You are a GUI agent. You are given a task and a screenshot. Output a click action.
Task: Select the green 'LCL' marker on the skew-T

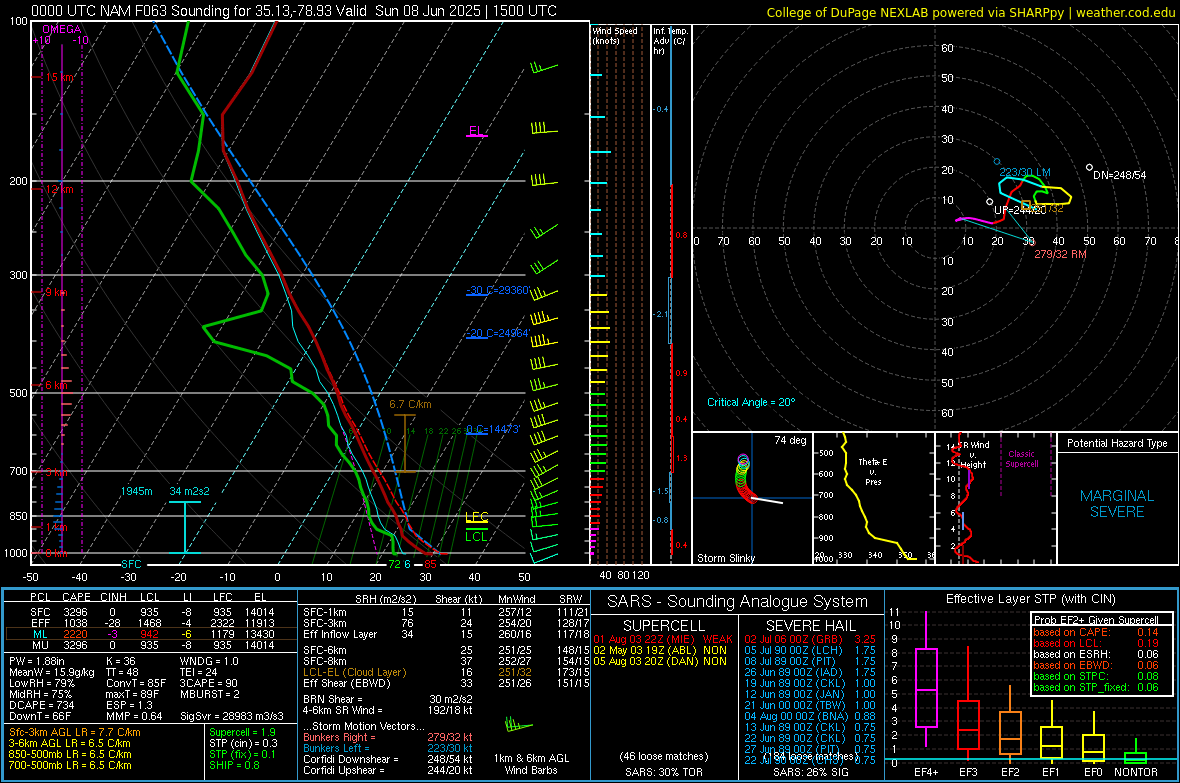[x=476, y=537]
